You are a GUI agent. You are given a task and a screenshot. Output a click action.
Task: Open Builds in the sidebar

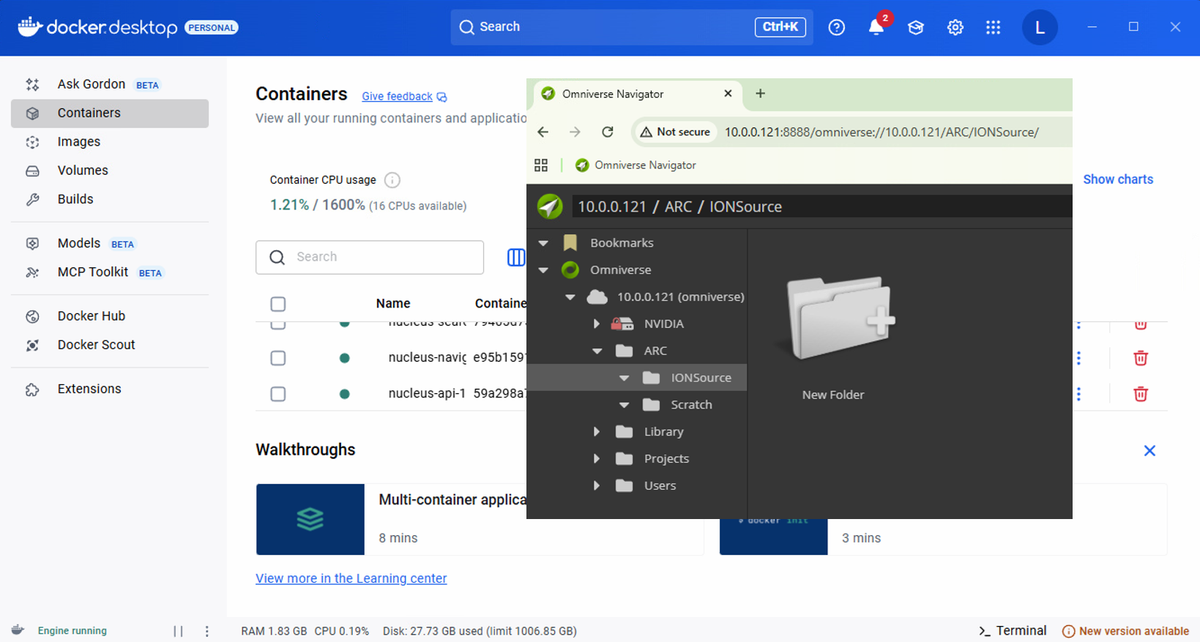tap(110, 199)
